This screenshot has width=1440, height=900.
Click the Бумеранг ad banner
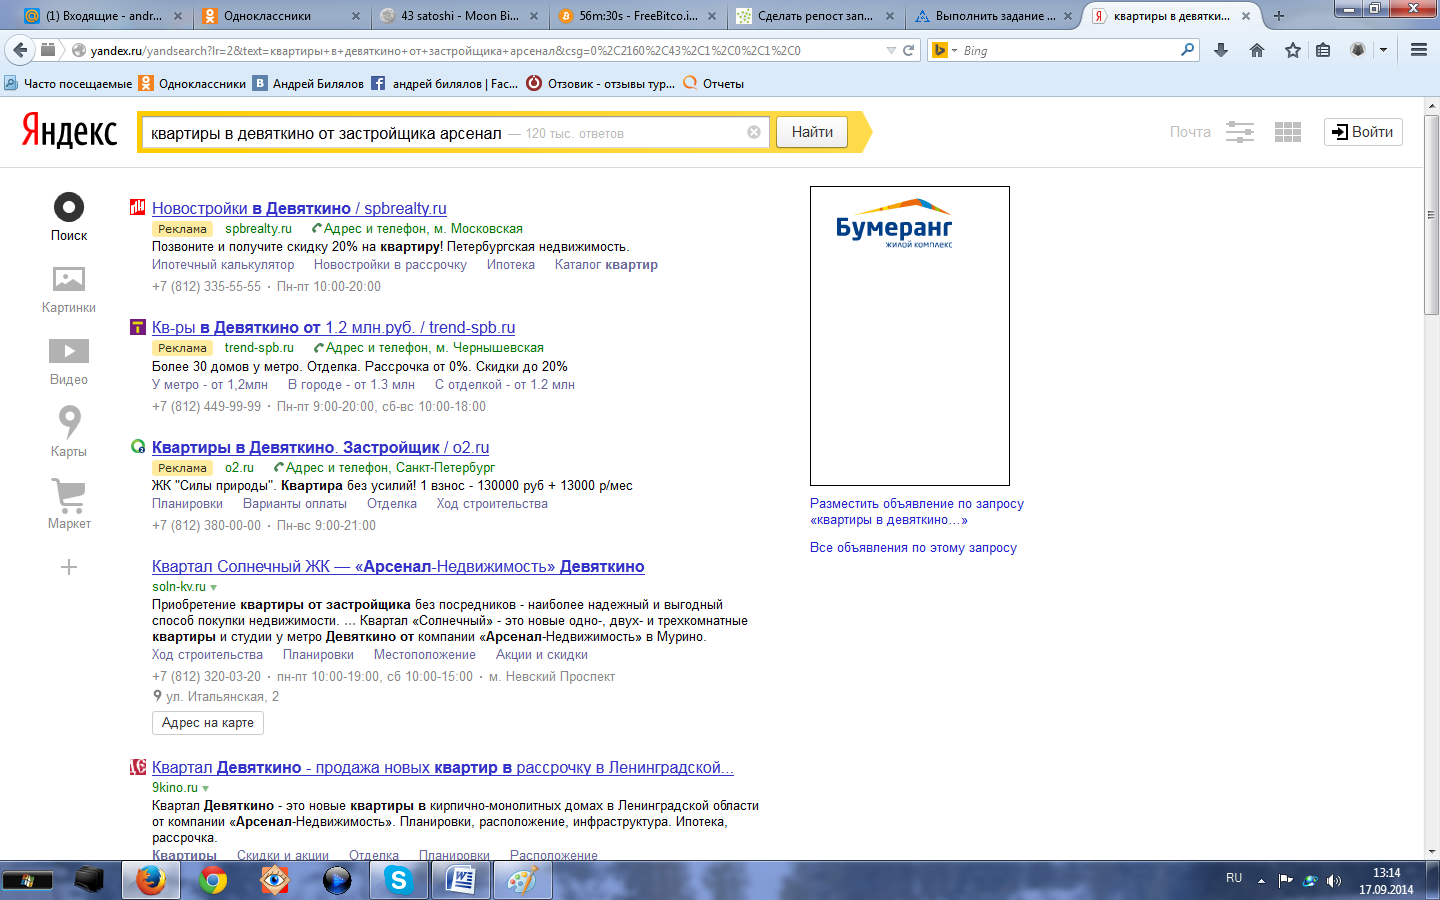point(910,336)
